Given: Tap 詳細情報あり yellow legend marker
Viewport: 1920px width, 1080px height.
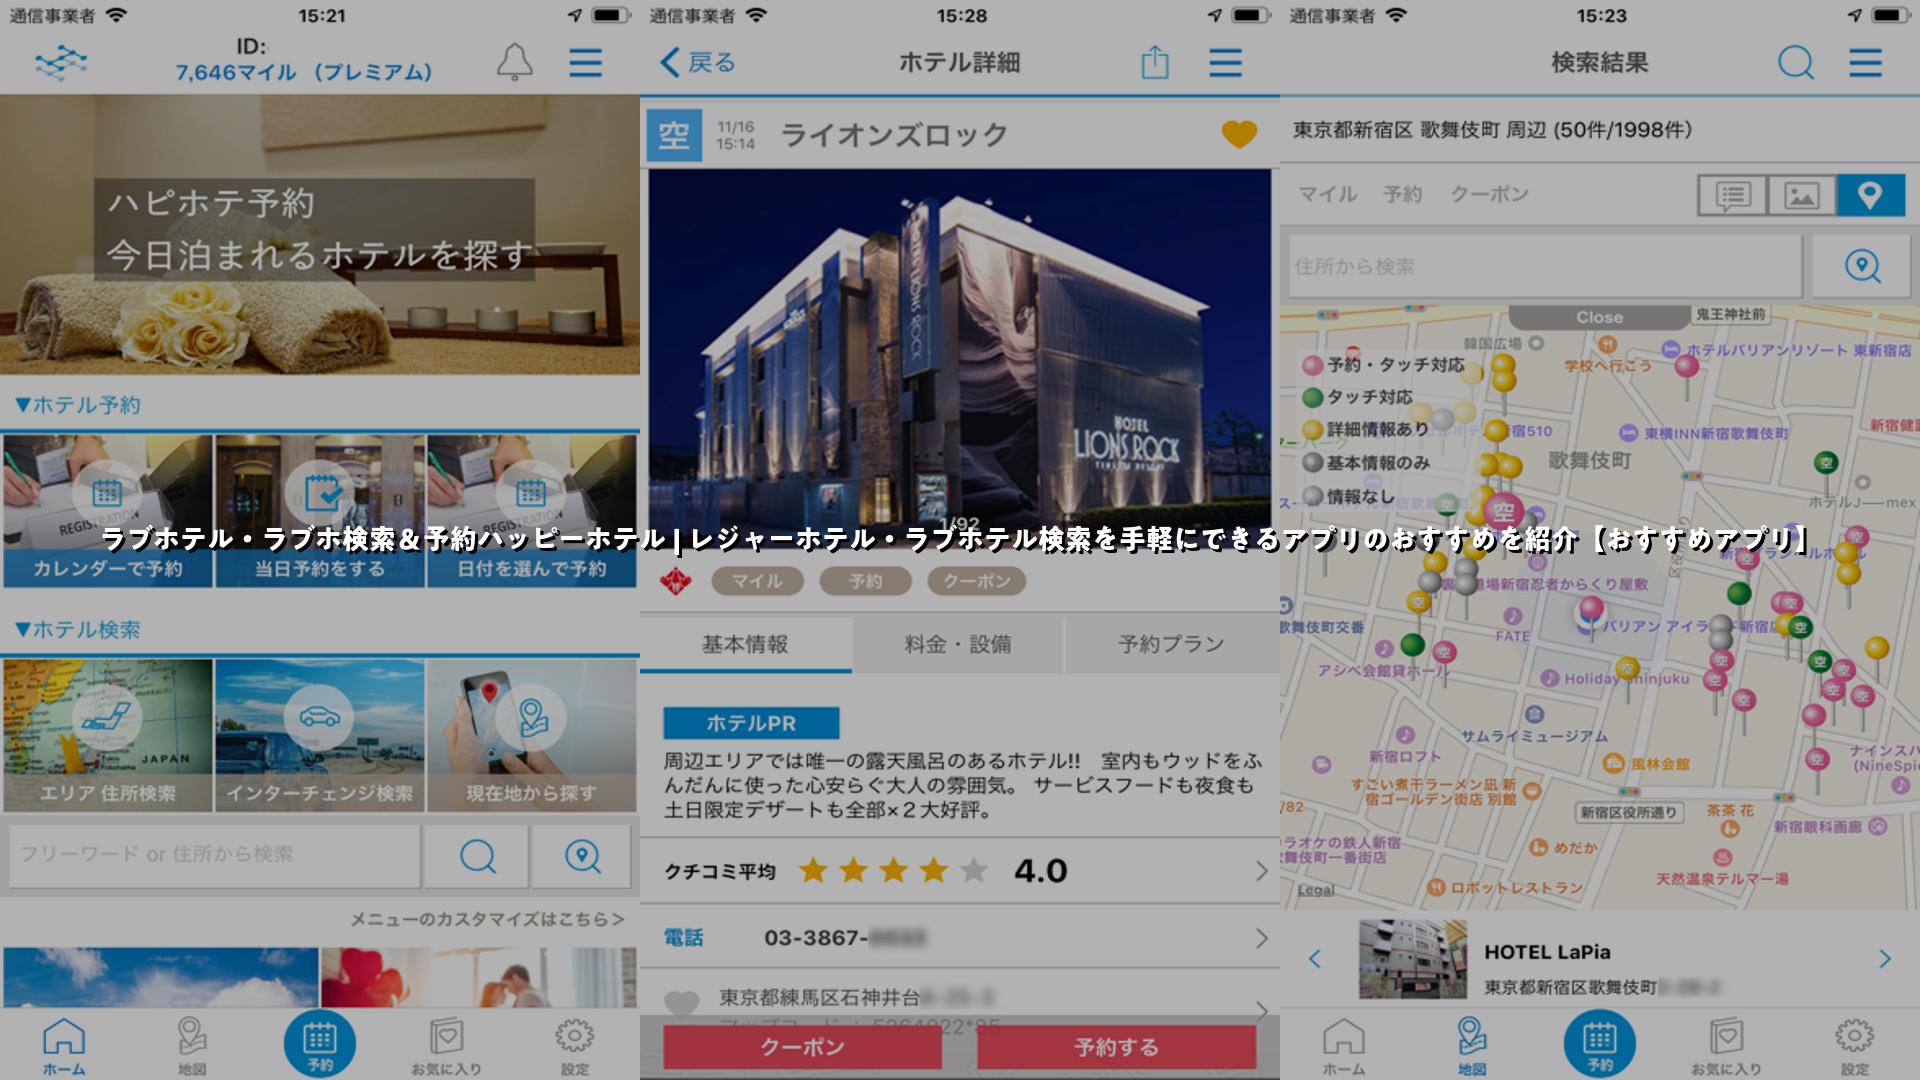Looking at the screenshot, I should pos(1313,430).
